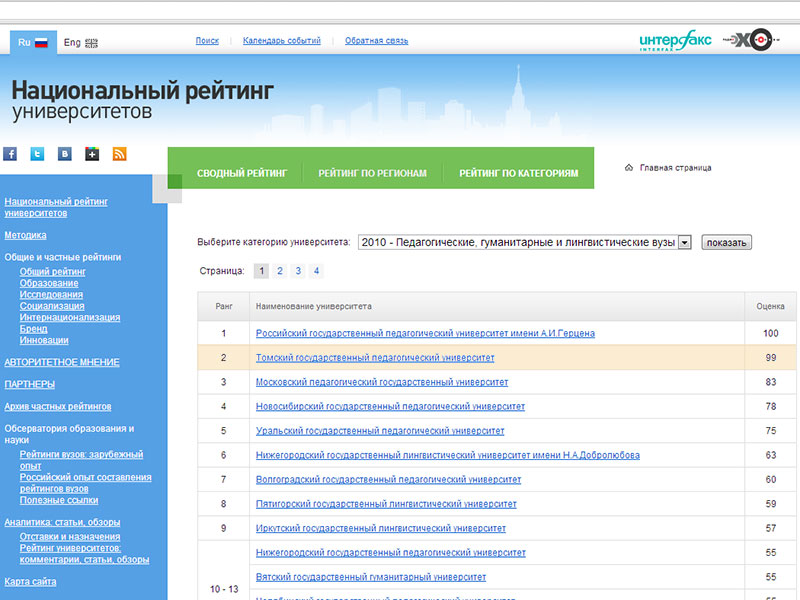Open the Общий рейтинг sidebar link
Viewport: 800px width, 600px height.
[x=53, y=271]
